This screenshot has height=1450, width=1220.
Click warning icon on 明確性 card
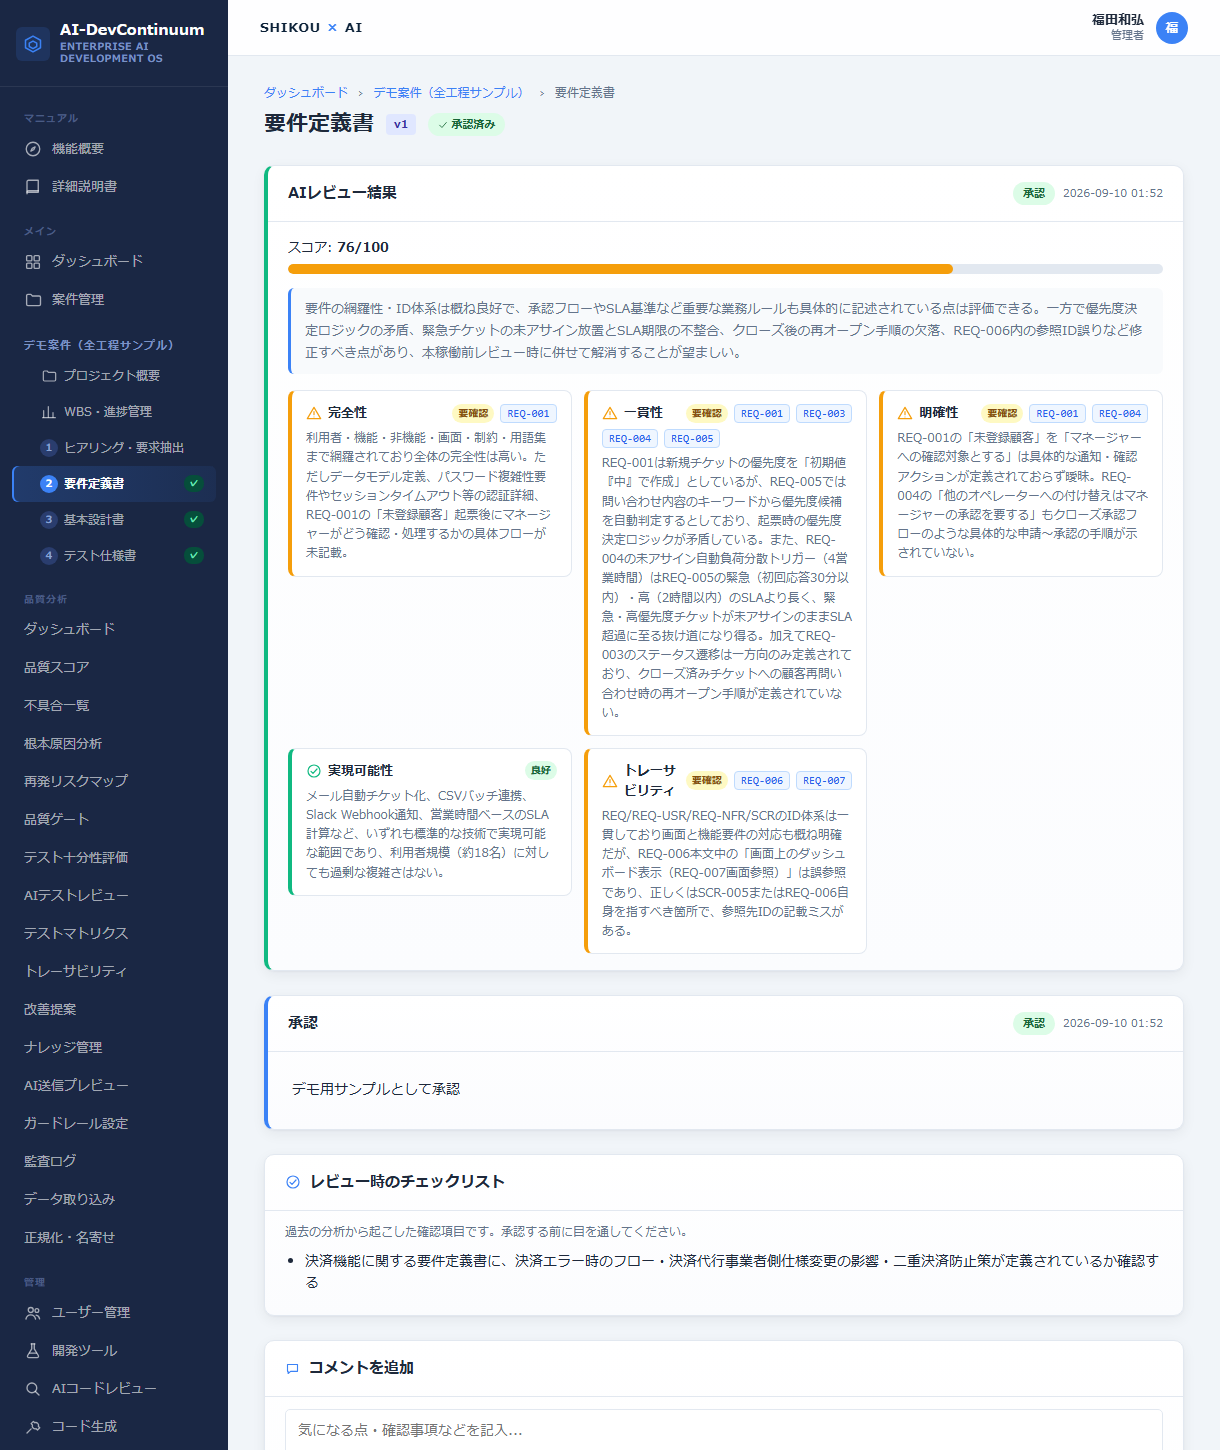(905, 413)
